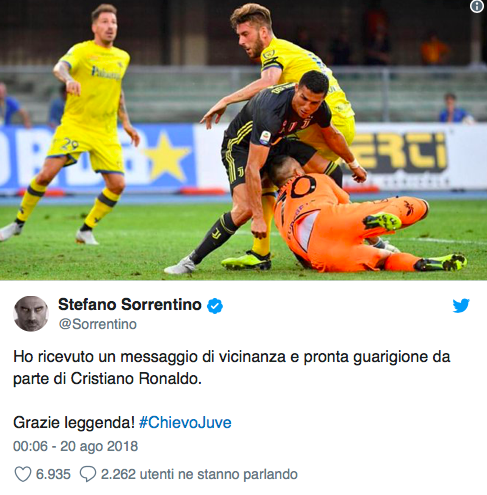The width and height of the screenshot is (487, 495).
Task: Open 2.262 utenti ne stanno parlando
Action: (199, 474)
